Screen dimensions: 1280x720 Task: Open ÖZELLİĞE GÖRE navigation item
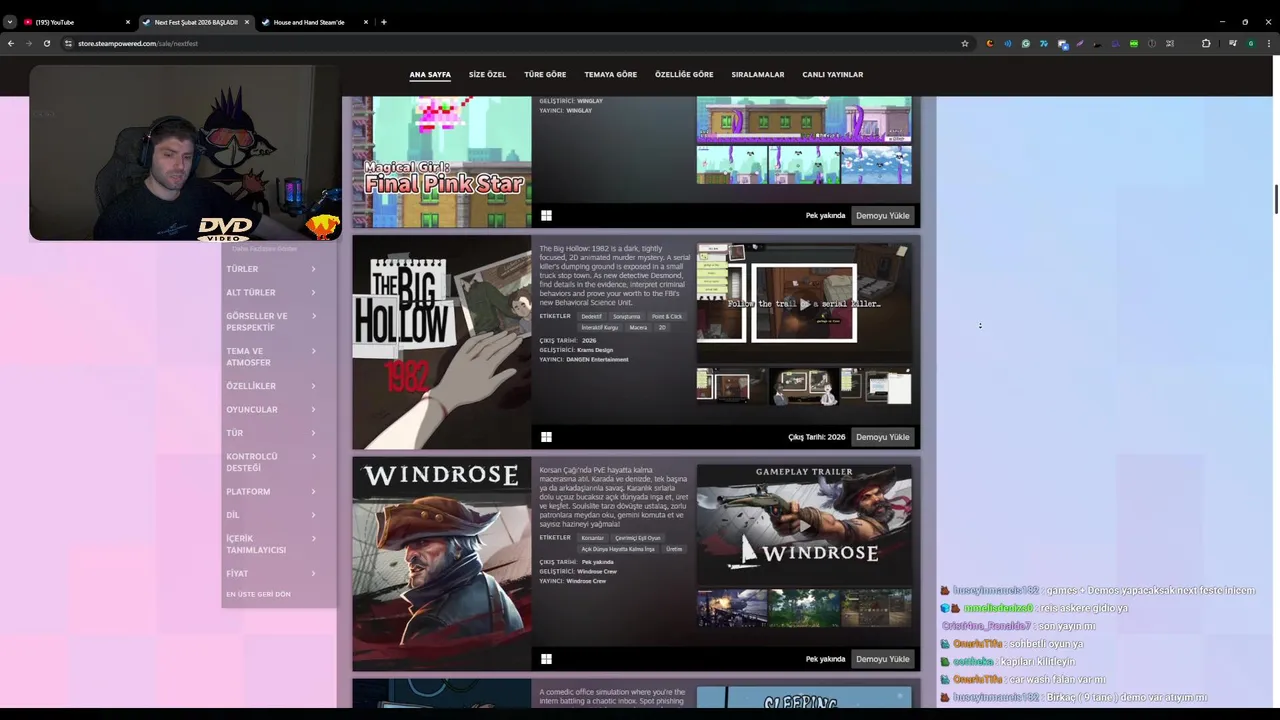tap(684, 75)
